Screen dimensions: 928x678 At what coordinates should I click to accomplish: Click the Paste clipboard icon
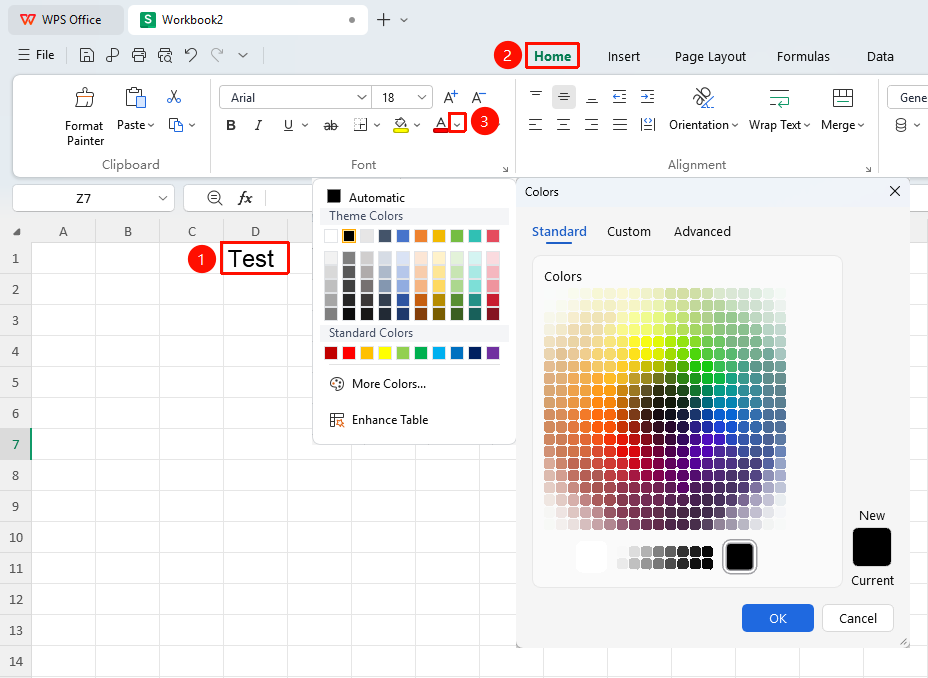[136, 98]
